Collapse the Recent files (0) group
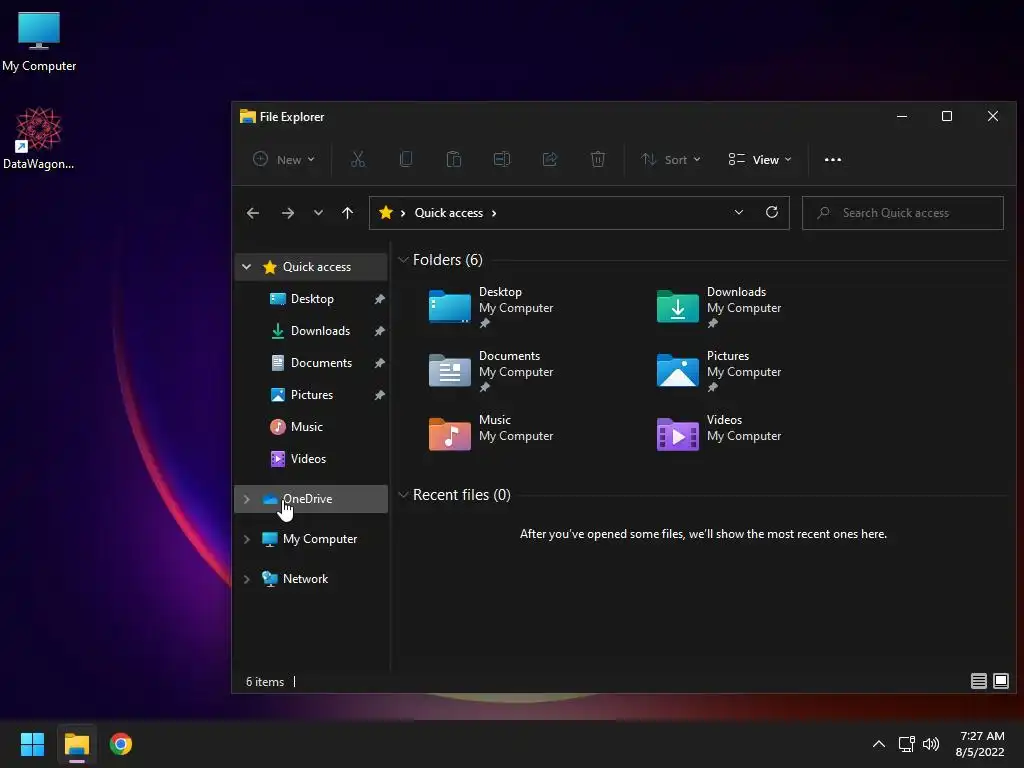The image size is (1024, 768). coord(404,494)
